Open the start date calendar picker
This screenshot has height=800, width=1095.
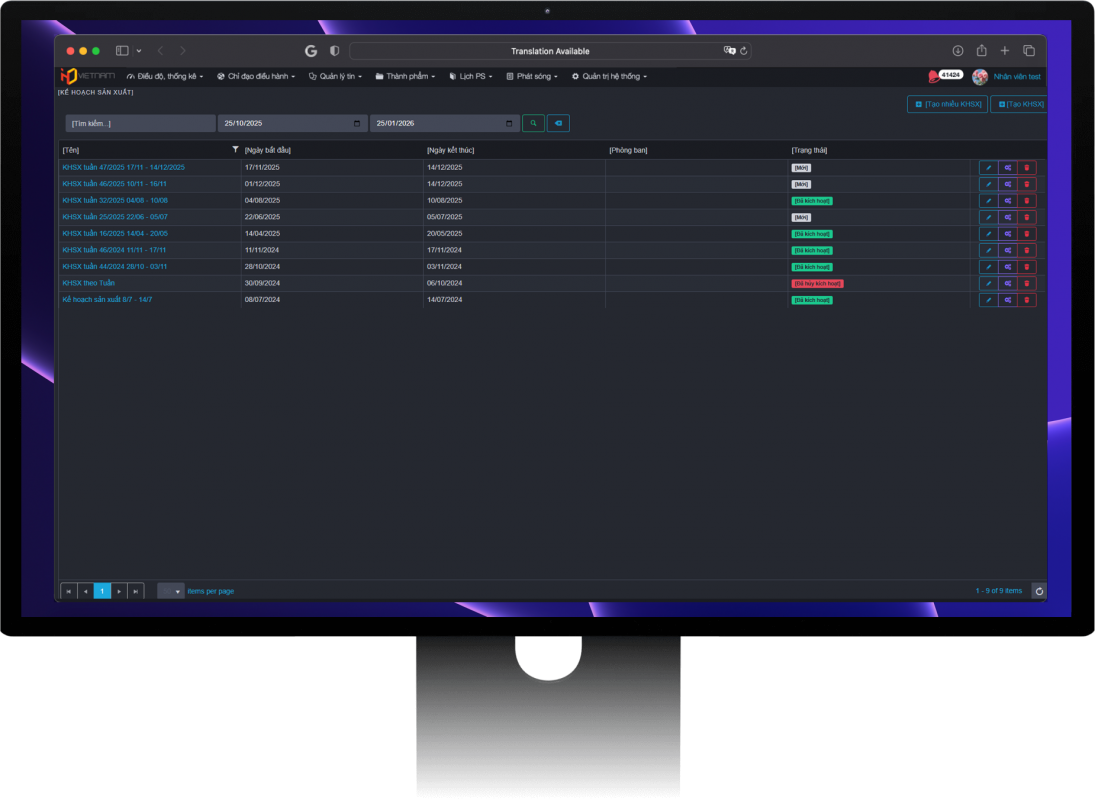pos(358,123)
